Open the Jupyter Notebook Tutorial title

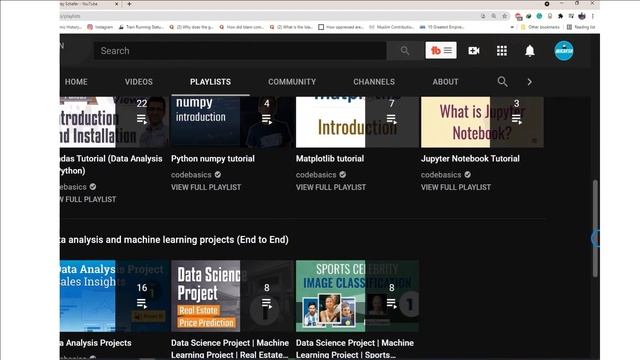(x=470, y=158)
